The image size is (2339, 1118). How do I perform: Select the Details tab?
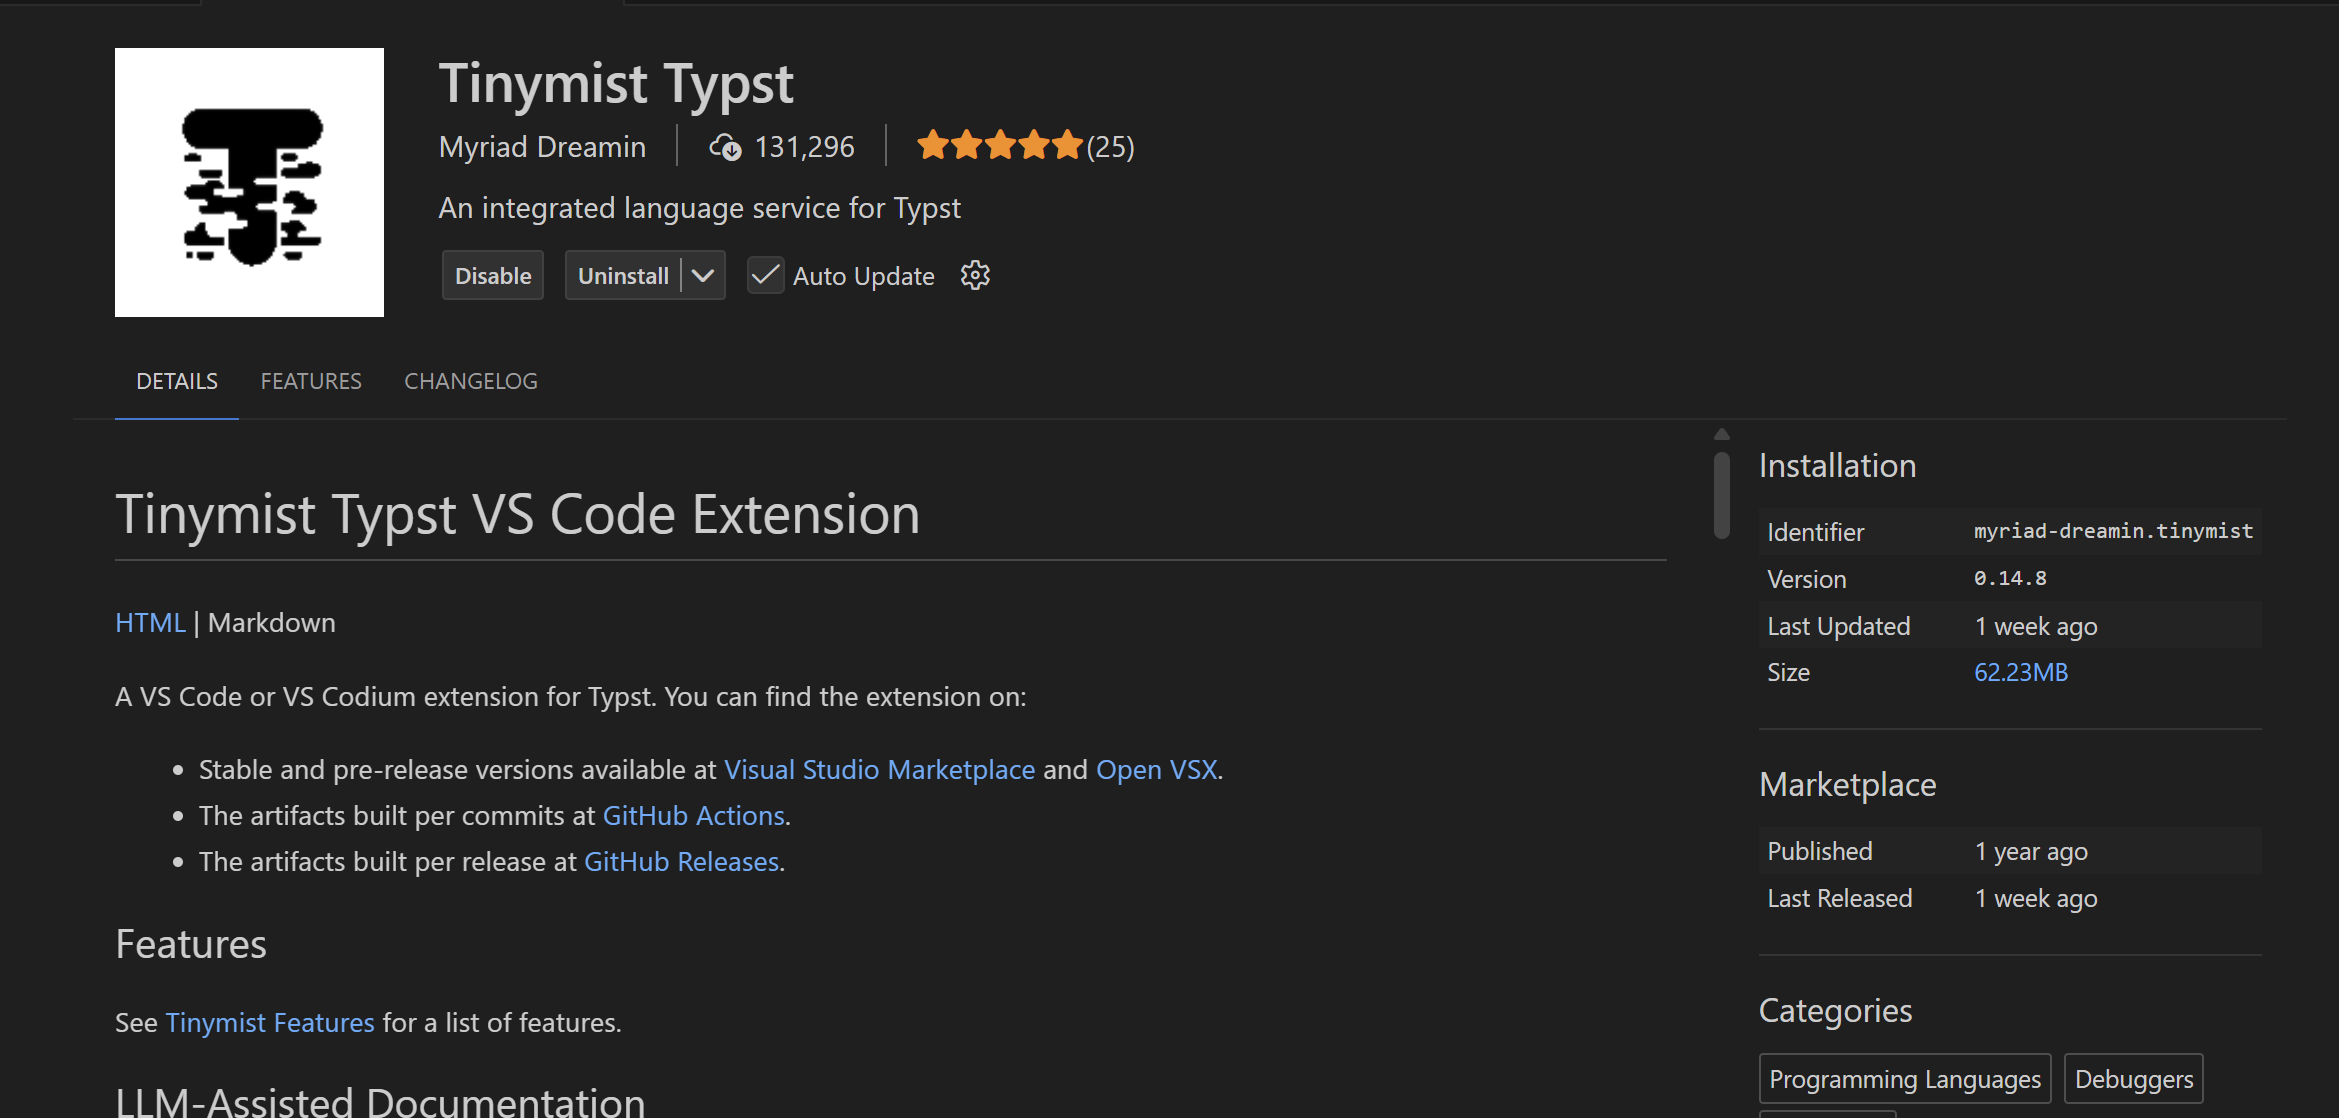click(177, 381)
